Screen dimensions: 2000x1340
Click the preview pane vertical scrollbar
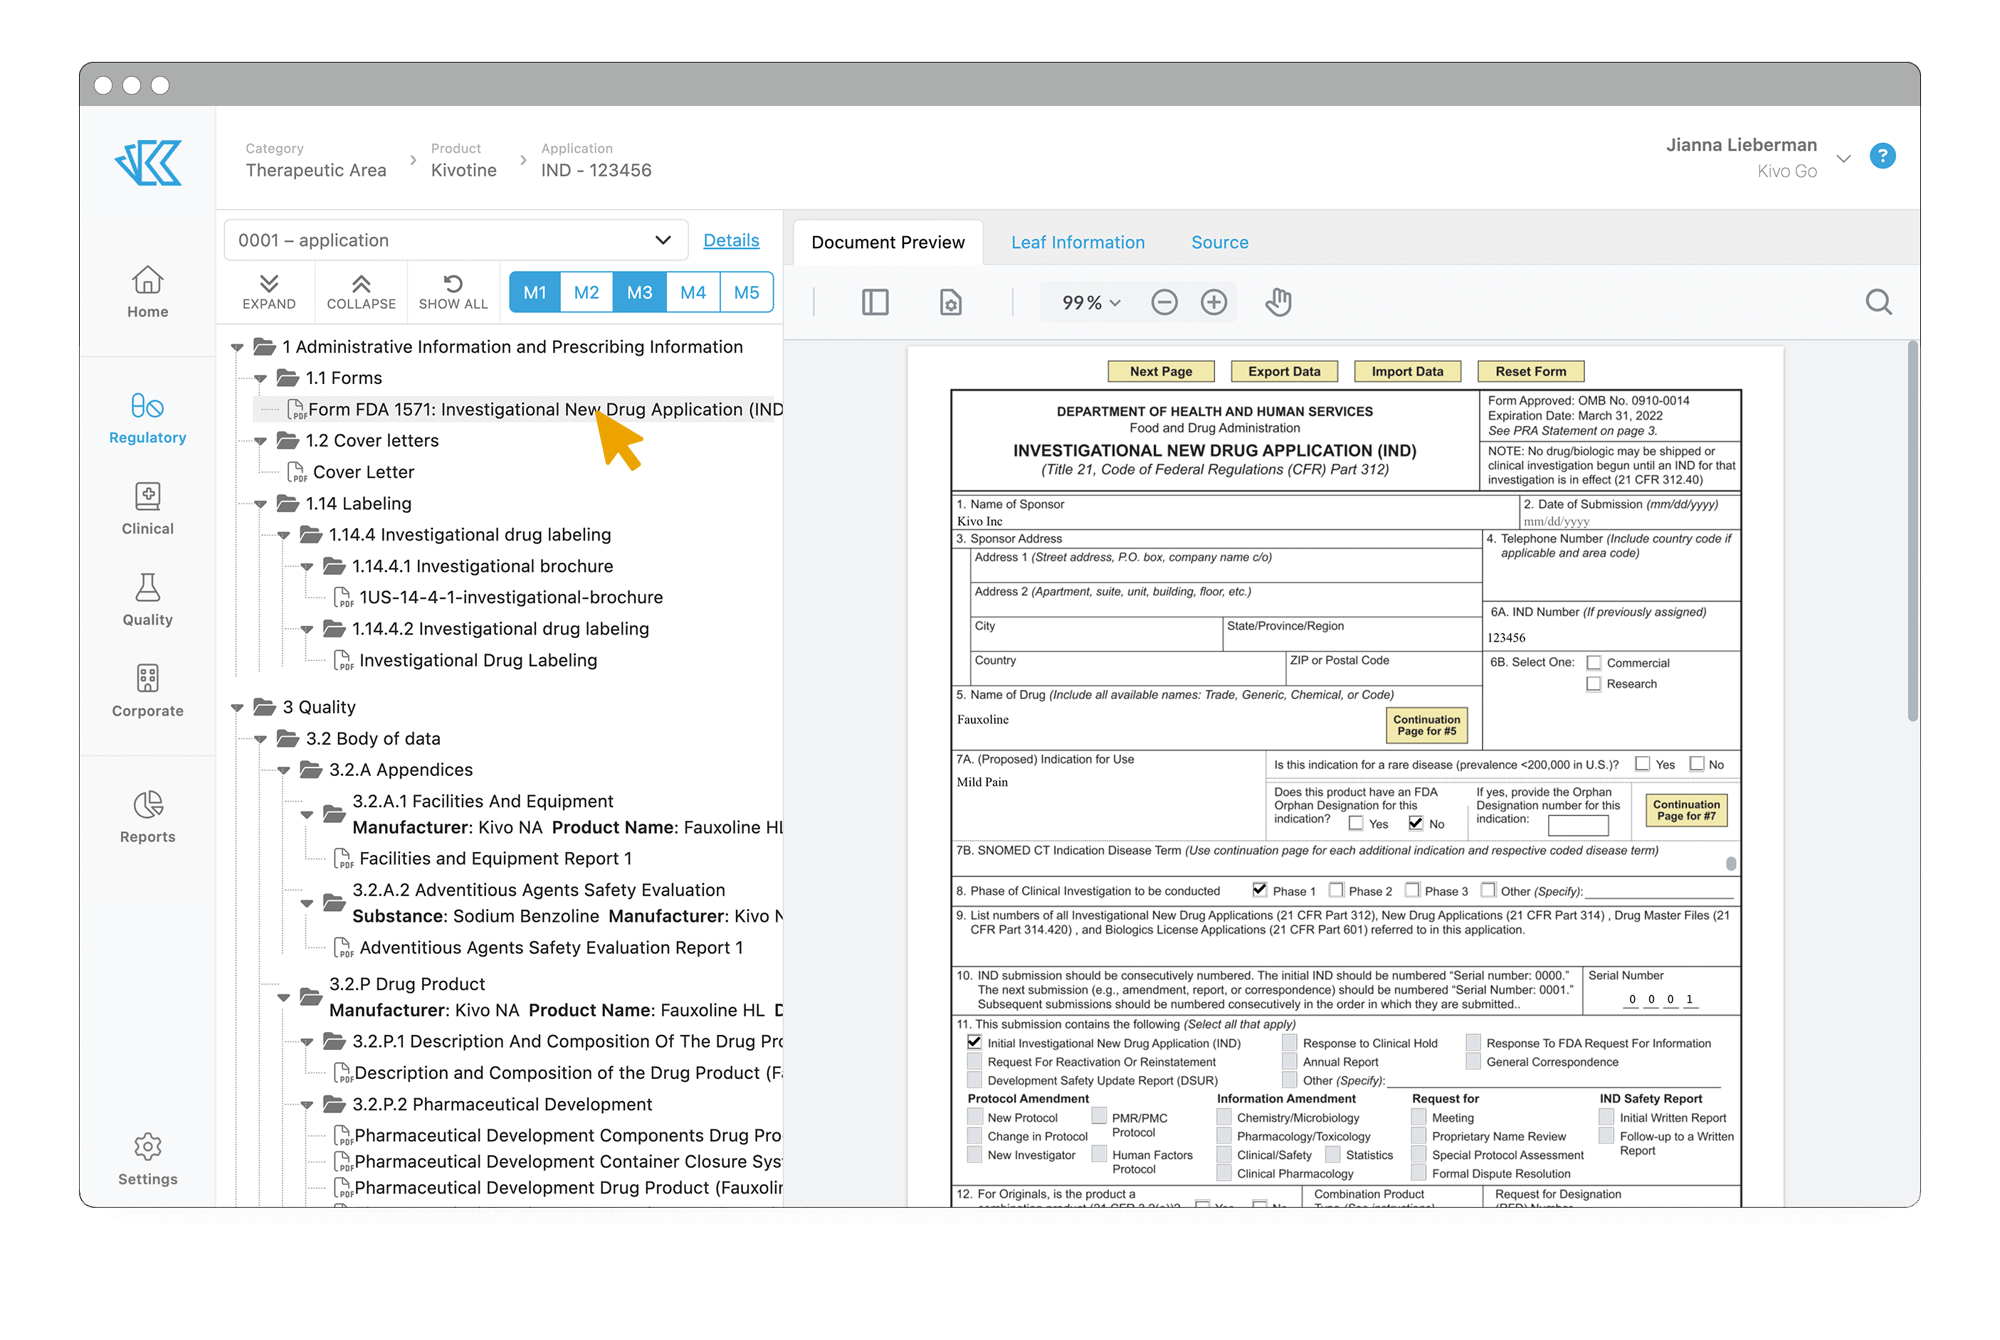click(1912, 530)
